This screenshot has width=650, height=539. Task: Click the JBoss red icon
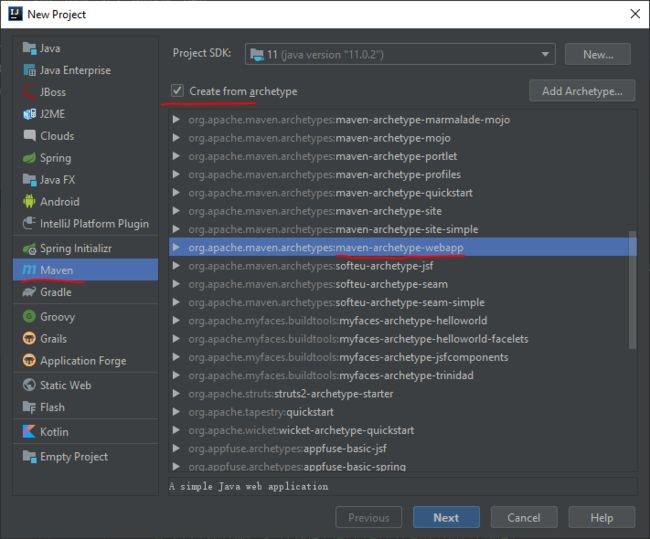point(30,92)
